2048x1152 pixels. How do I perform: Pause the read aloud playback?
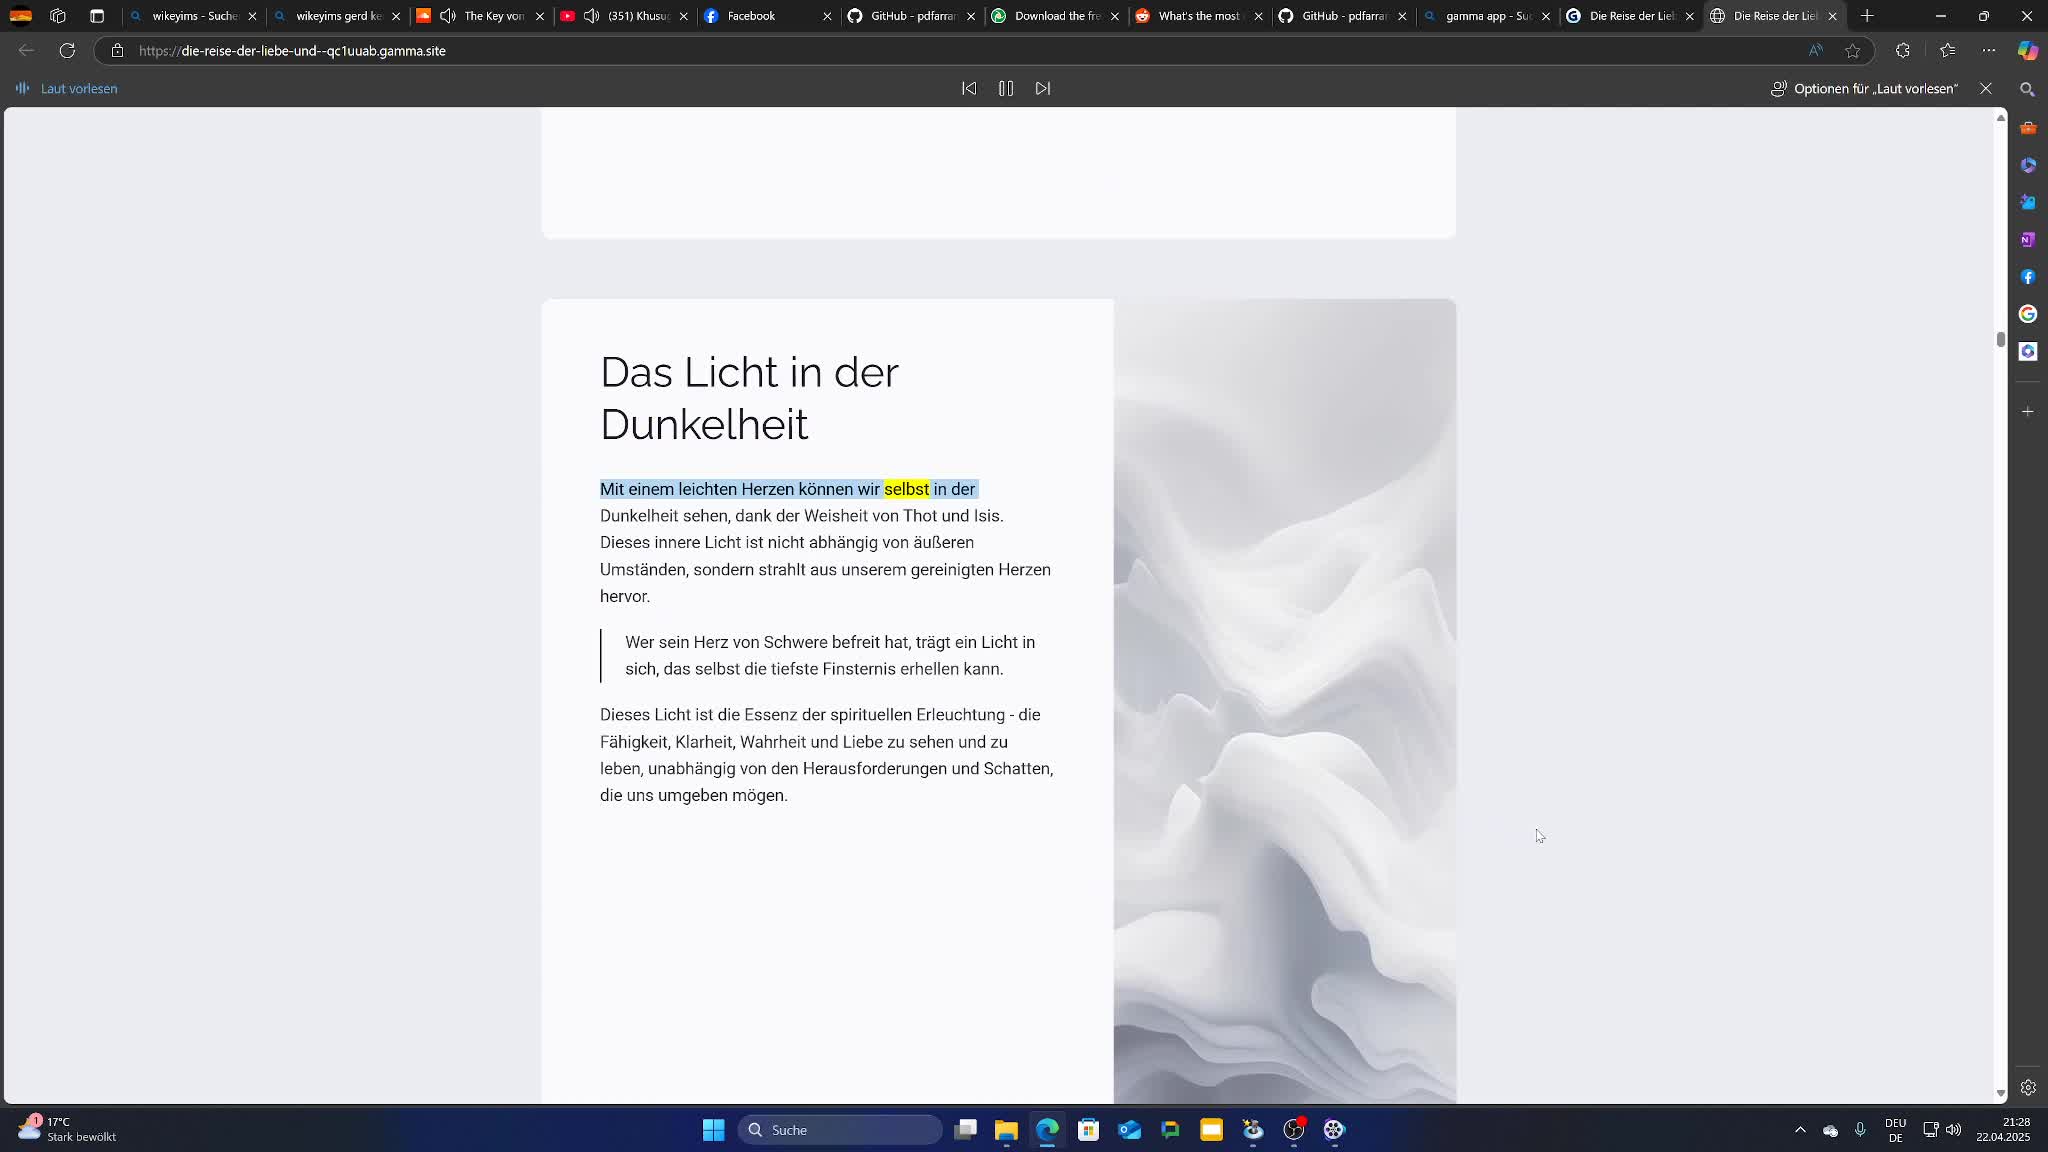tap(1006, 89)
